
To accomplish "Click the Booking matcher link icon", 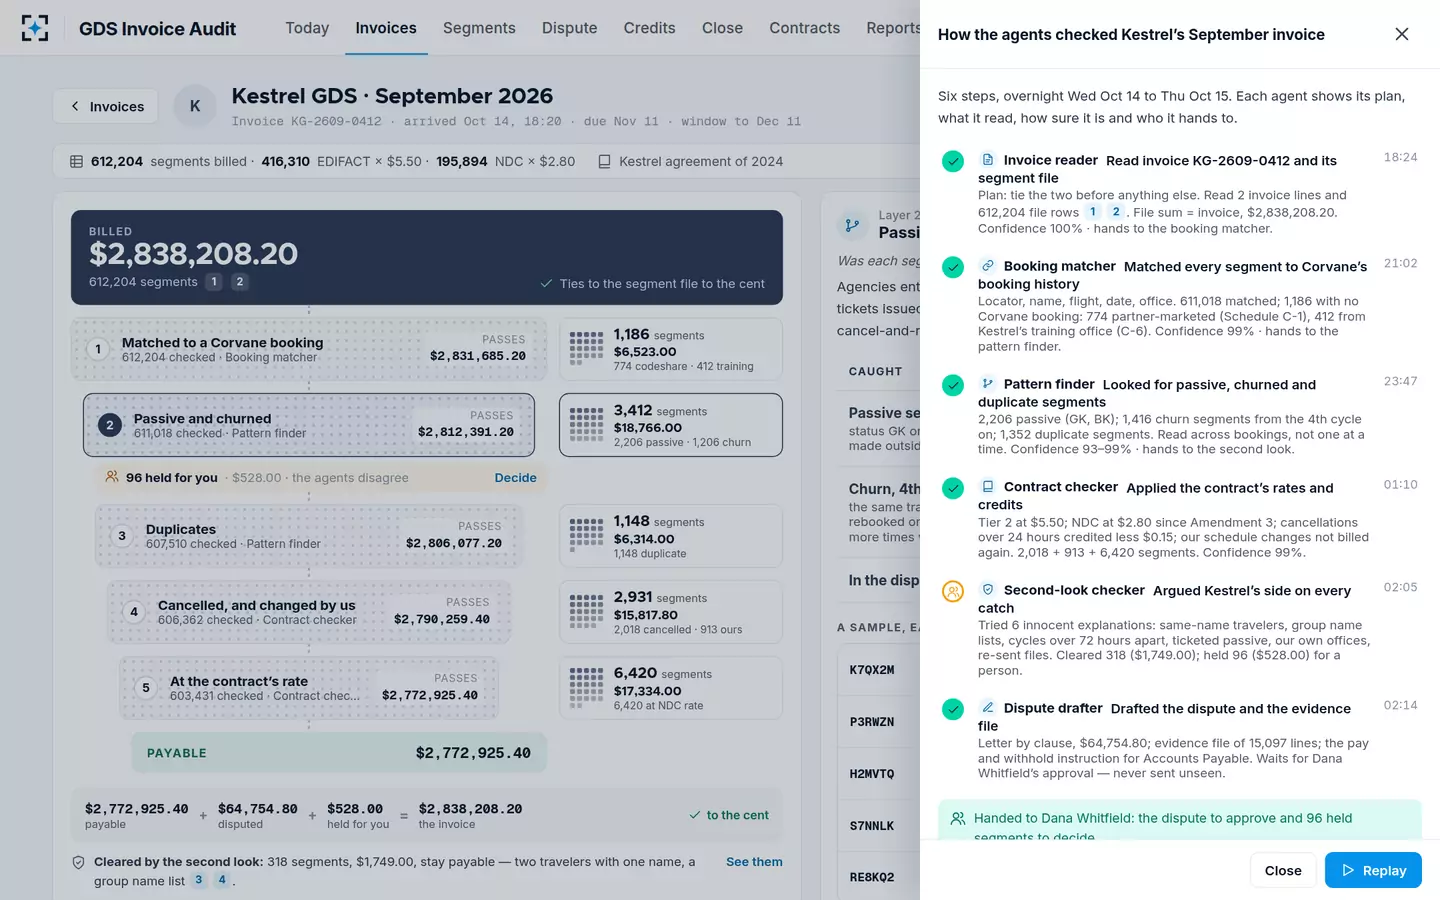I will pos(988,266).
